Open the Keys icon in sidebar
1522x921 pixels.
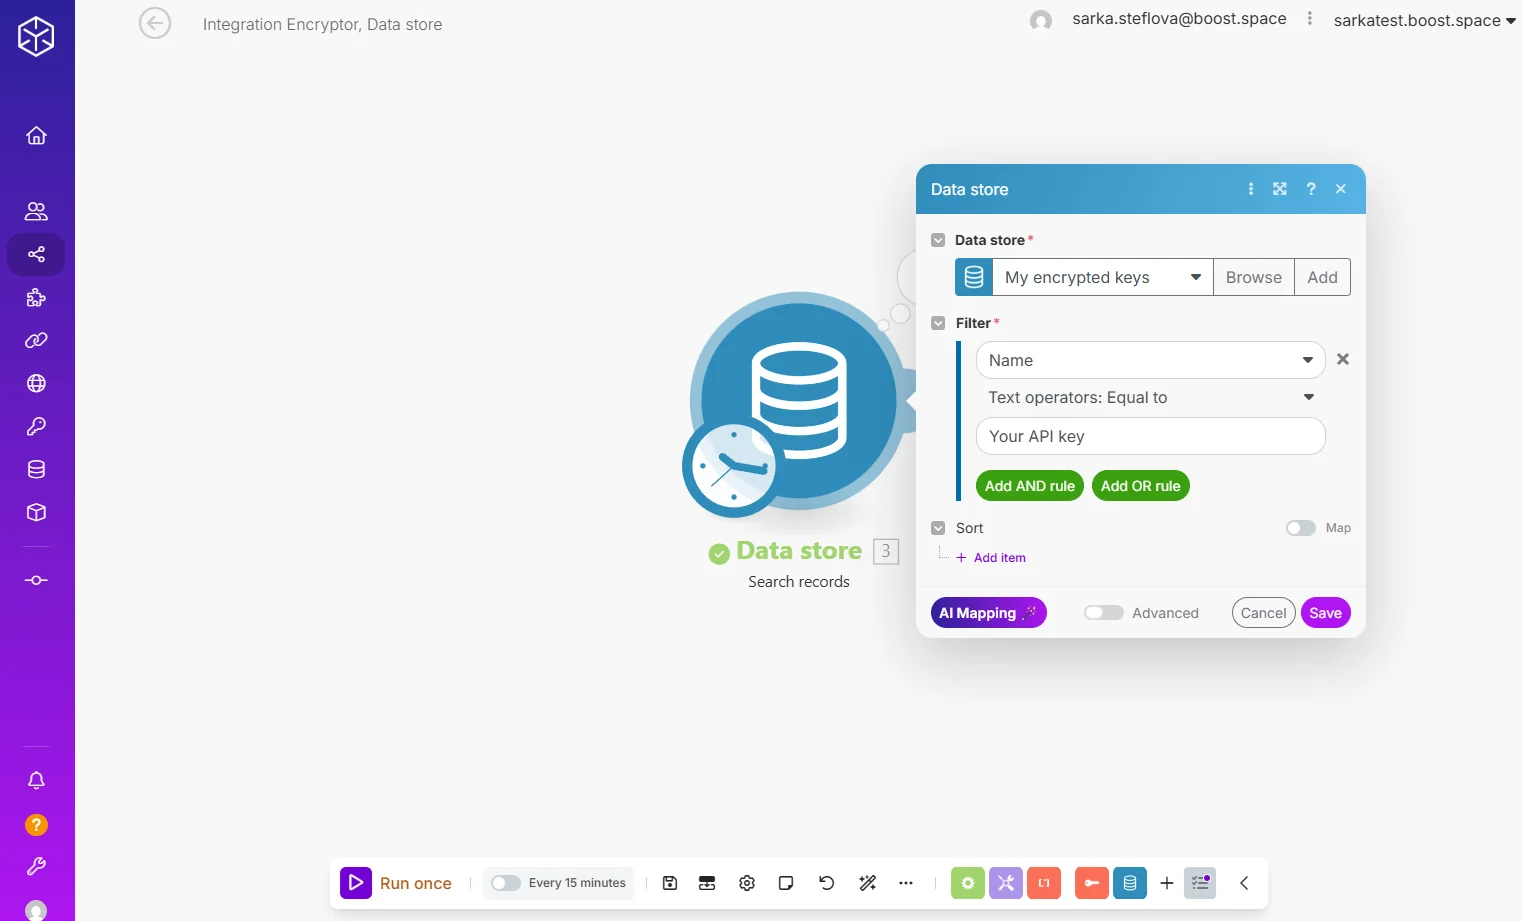36,426
